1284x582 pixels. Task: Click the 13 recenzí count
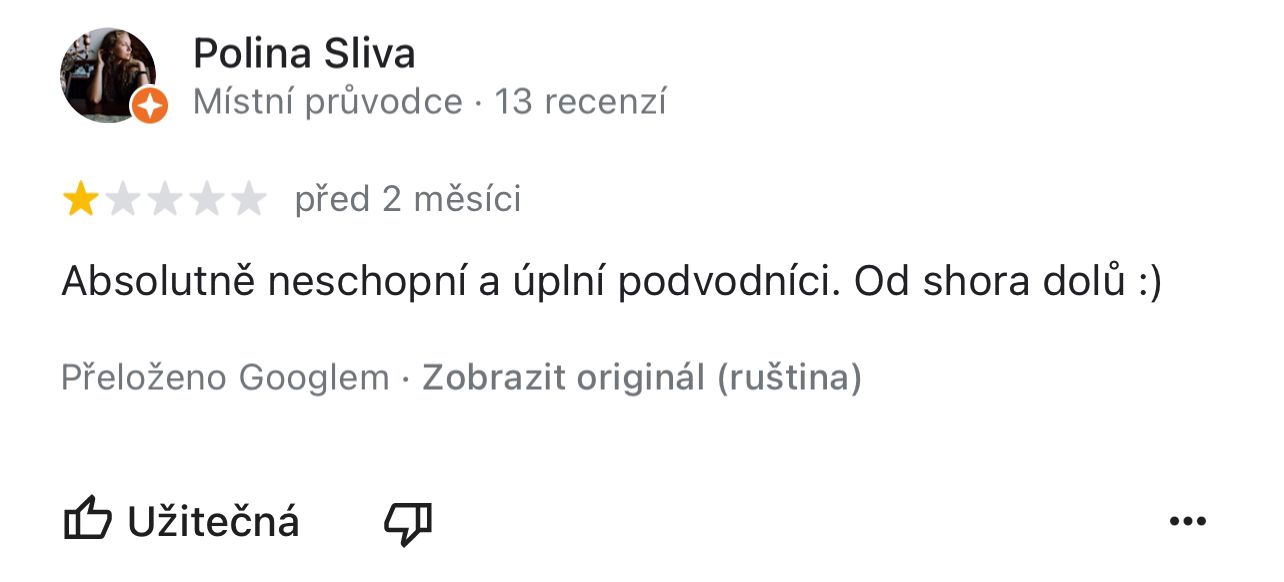tap(581, 102)
